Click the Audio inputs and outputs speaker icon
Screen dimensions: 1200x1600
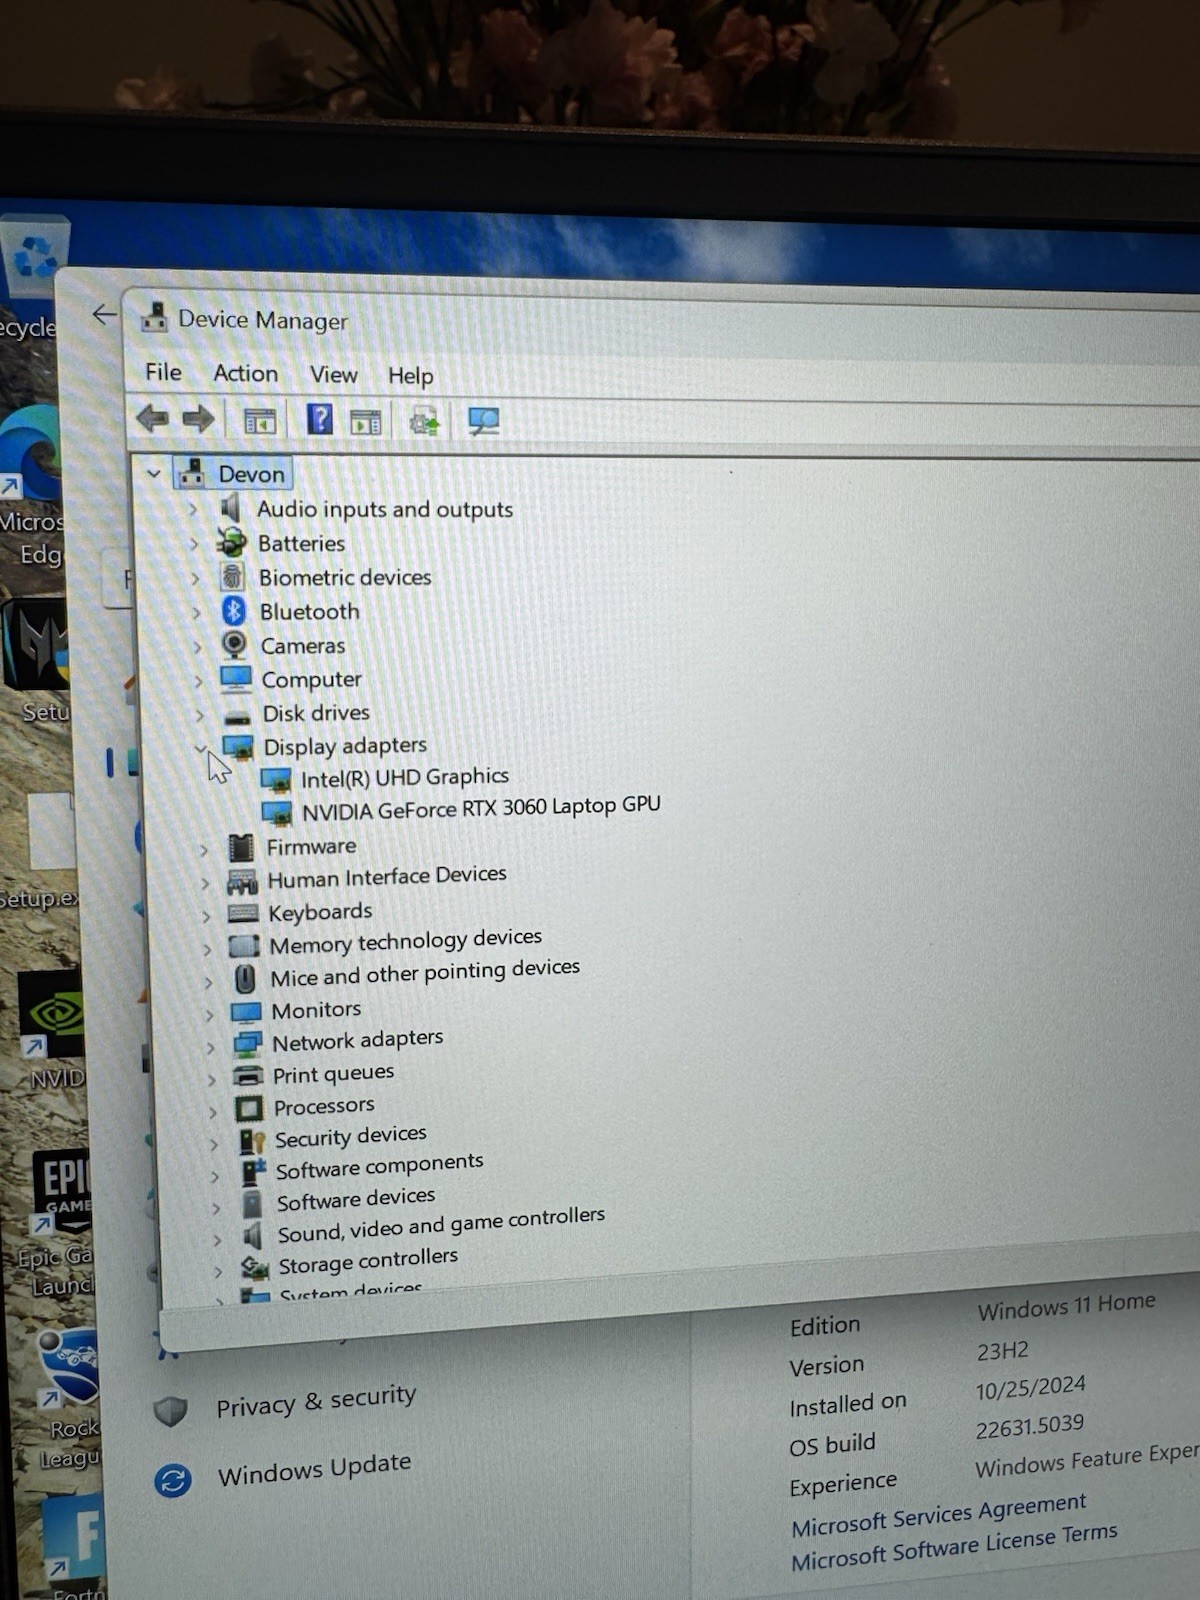[x=231, y=508]
